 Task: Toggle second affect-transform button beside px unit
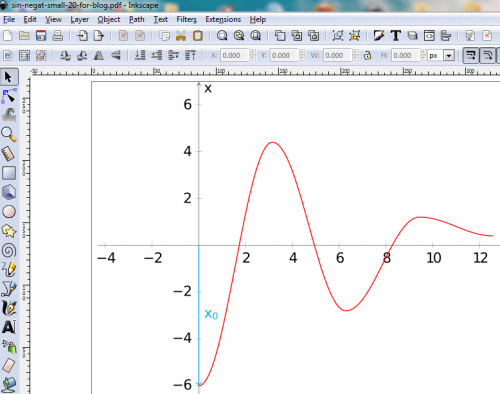(x=487, y=55)
